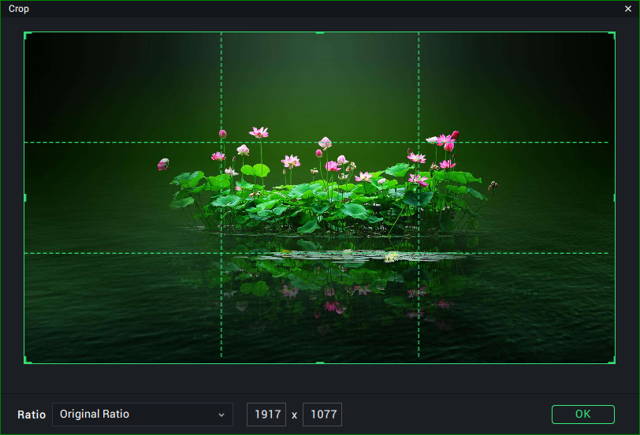
Task: Select the left-middle crop edge handle
Action: (25, 198)
